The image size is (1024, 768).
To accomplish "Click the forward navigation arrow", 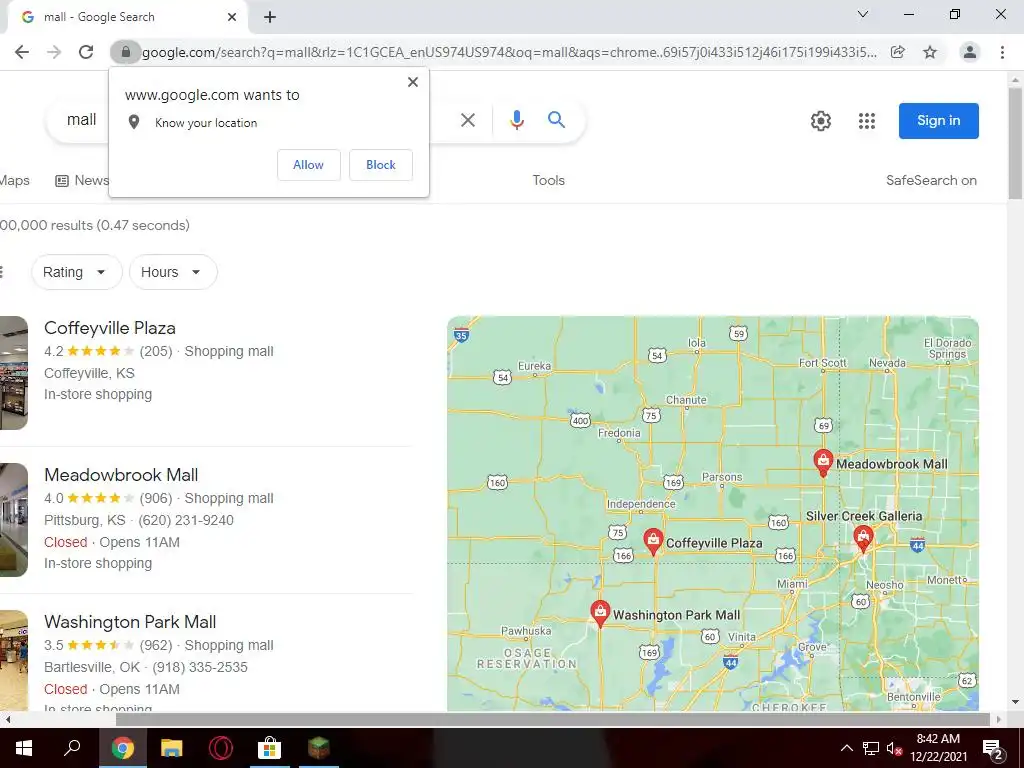I will click(54, 52).
